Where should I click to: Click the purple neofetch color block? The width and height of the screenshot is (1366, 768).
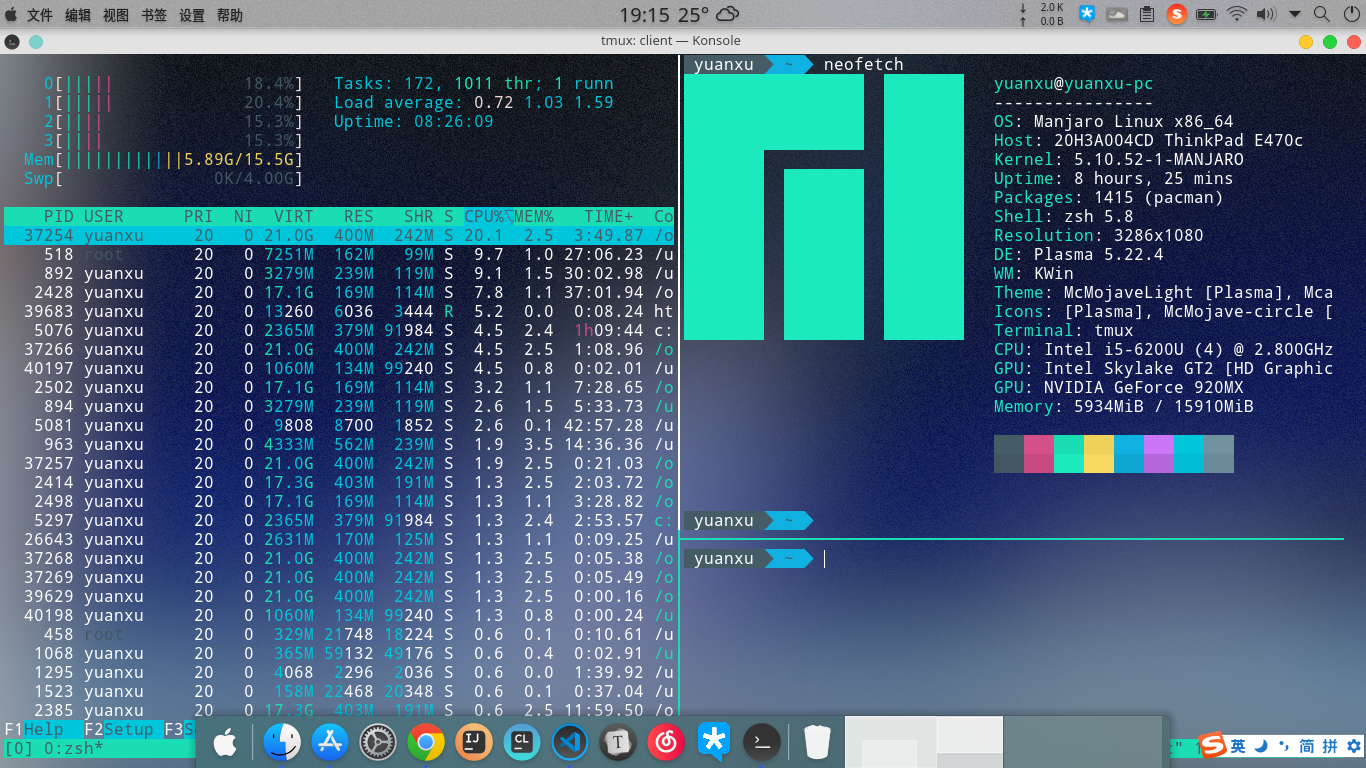[1159, 454]
